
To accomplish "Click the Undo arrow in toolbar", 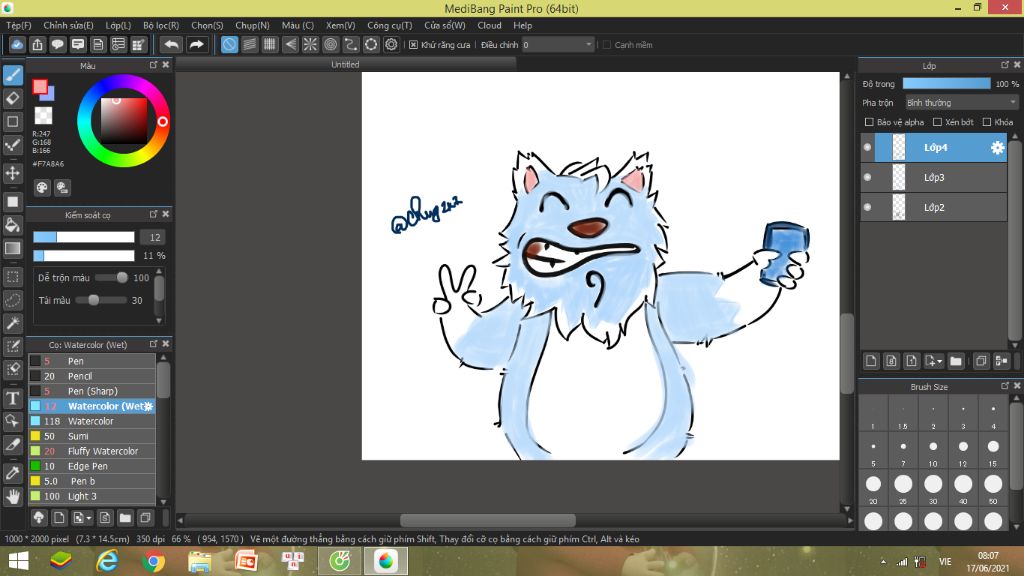I will point(171,44).
